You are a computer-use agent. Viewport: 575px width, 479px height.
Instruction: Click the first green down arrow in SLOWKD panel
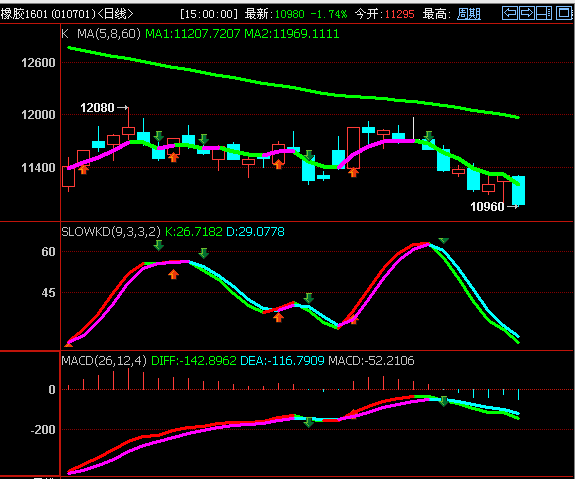pos(158,245)
